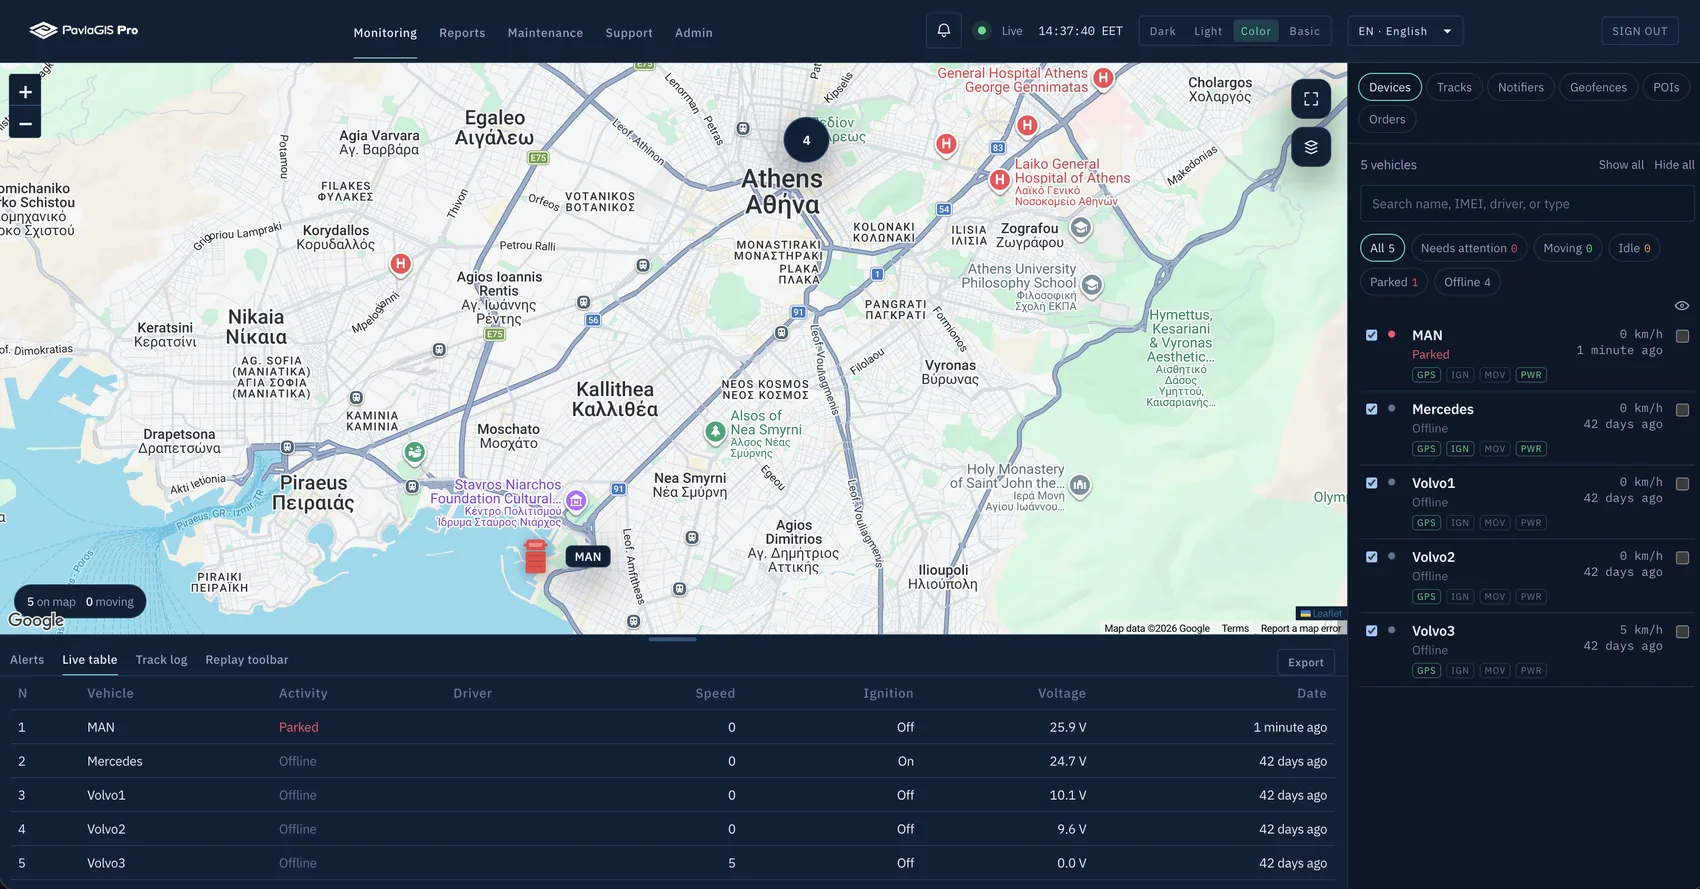The width and height of the screenshot is (1700, 889).
Task: Open the Reports menu
Action: click(x=462, y=33)
